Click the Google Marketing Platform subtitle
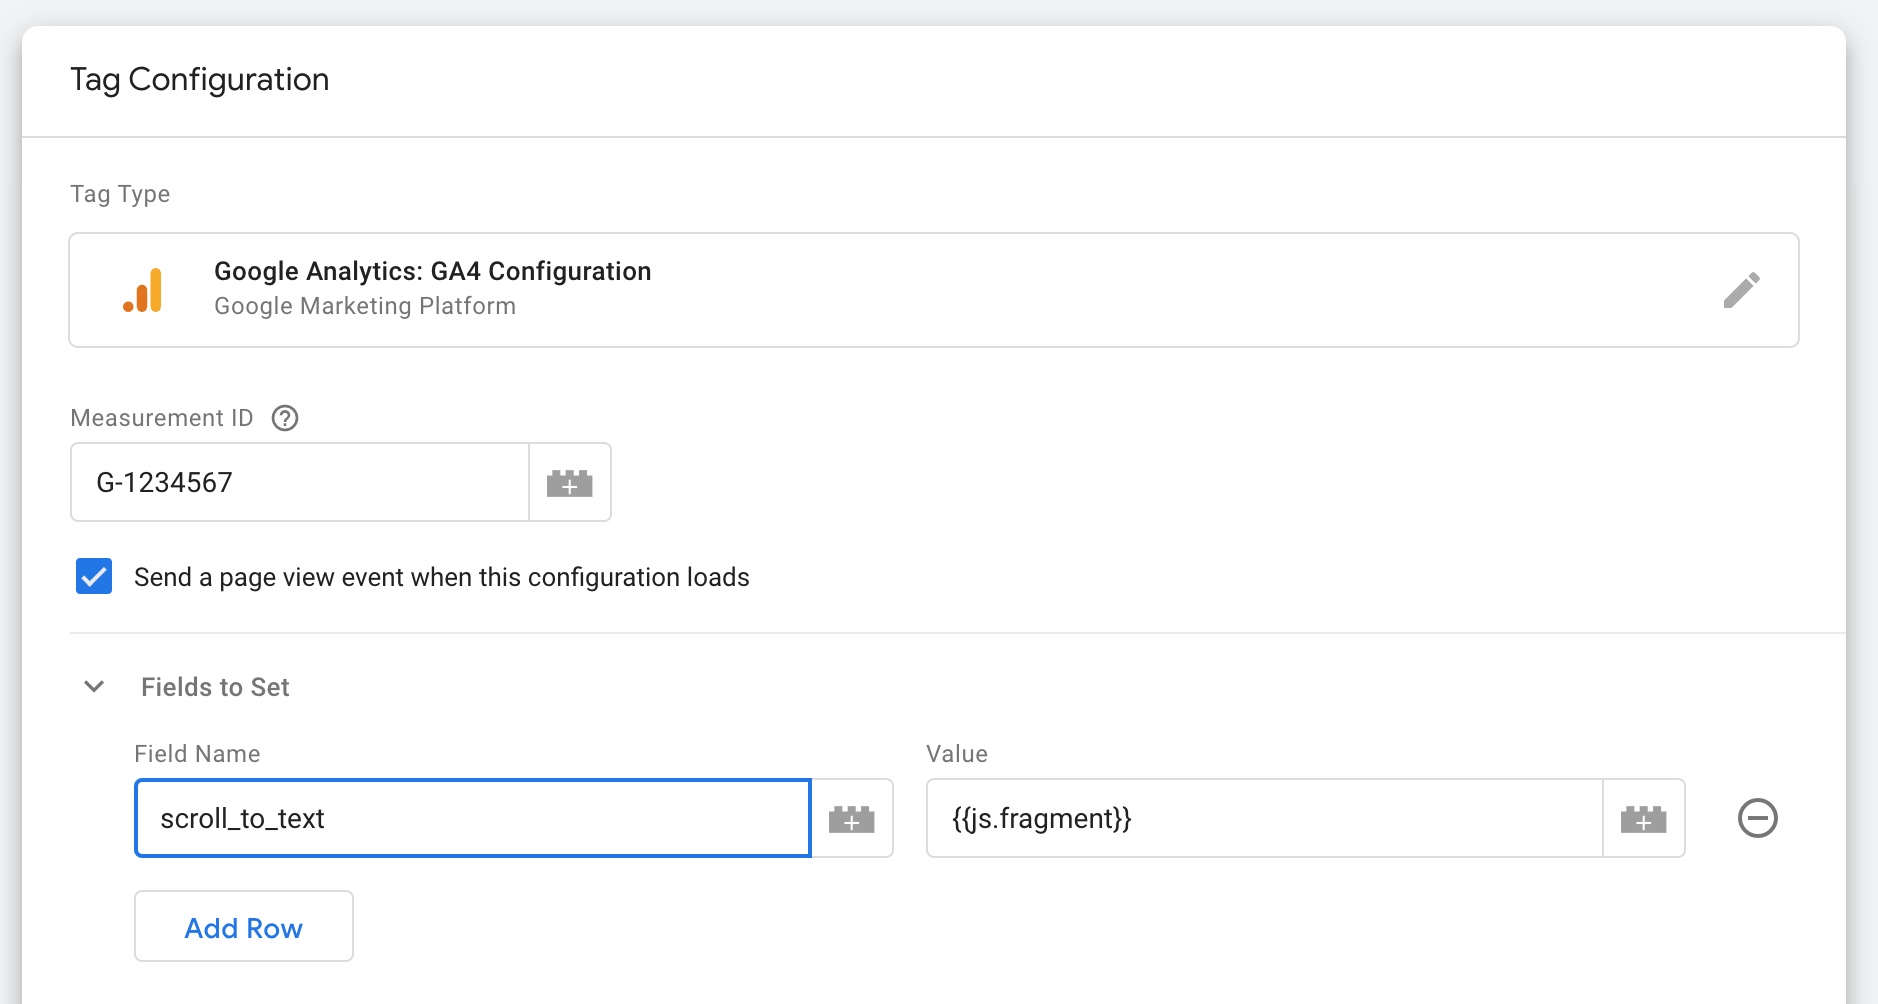Viewport: 1878px width, 1004px height. (x=364, y=306)
